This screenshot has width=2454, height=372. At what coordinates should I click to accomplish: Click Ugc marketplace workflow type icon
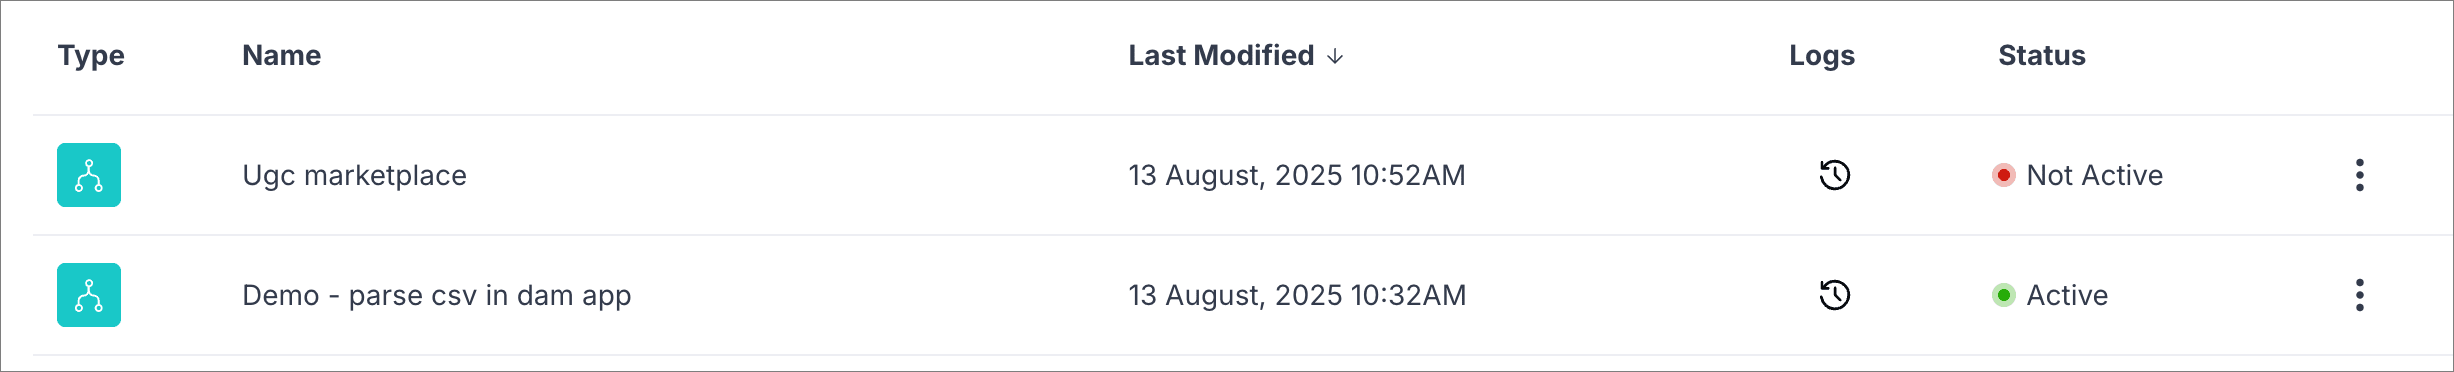[x=89, y=175]
